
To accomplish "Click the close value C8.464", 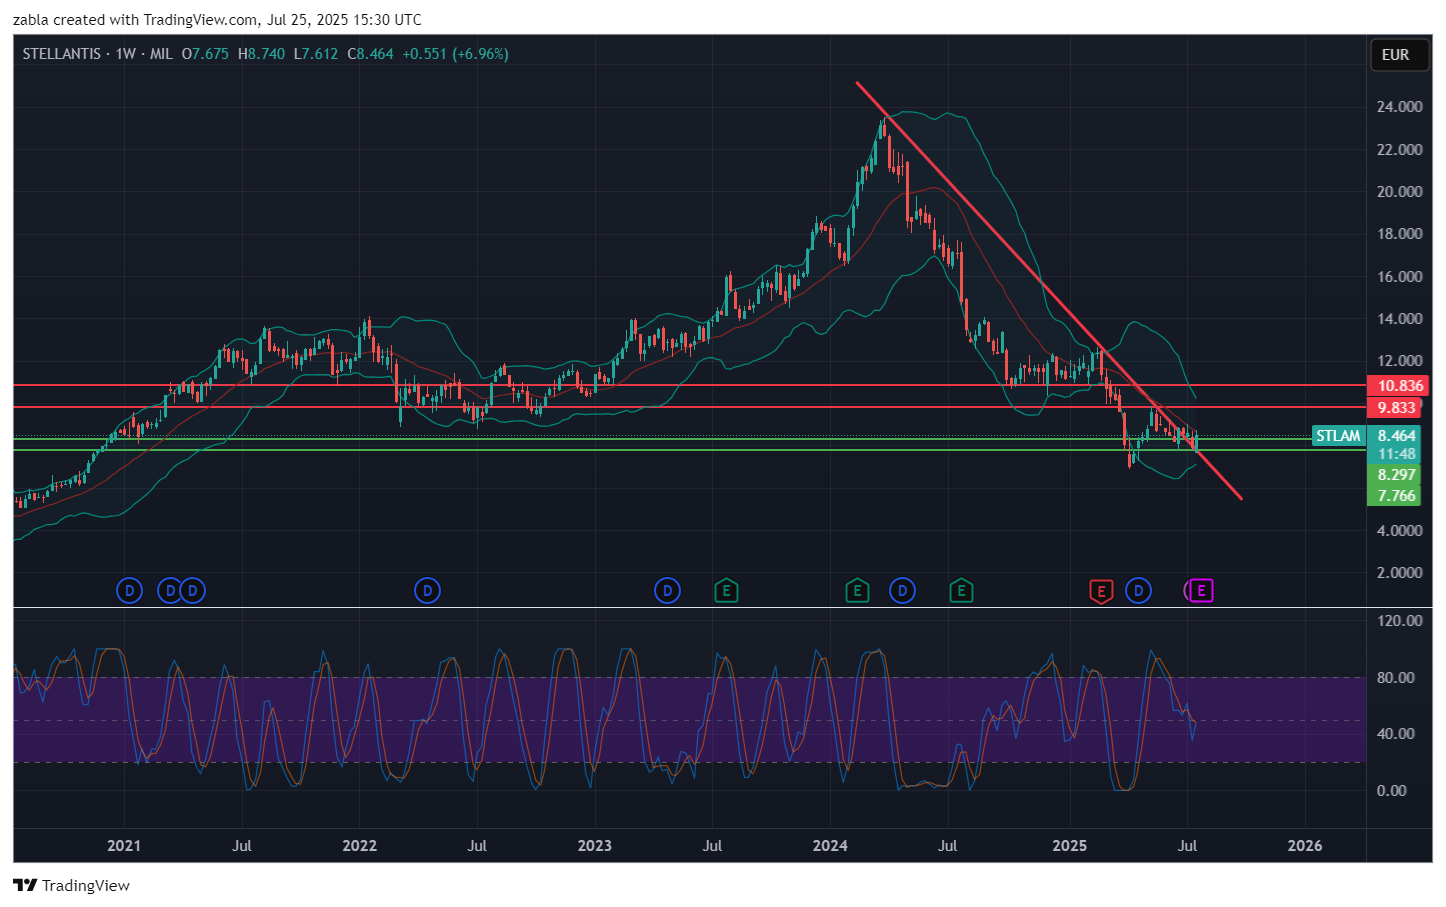I will click(x=370, y=54).
